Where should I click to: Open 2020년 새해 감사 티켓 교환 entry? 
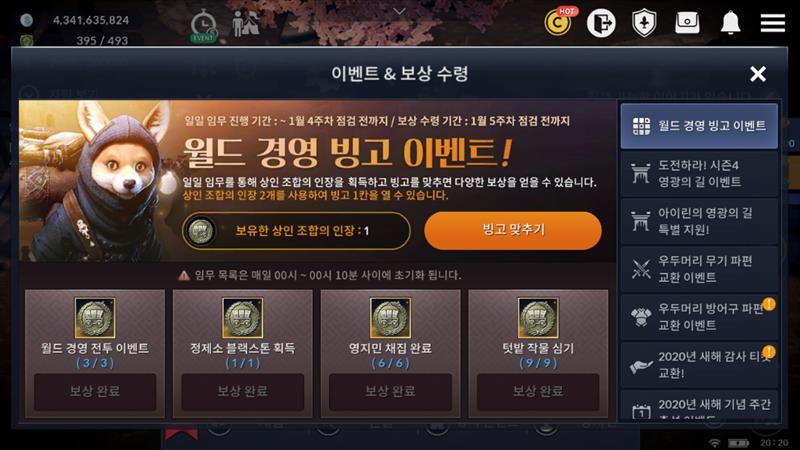[x=699, y=365]
